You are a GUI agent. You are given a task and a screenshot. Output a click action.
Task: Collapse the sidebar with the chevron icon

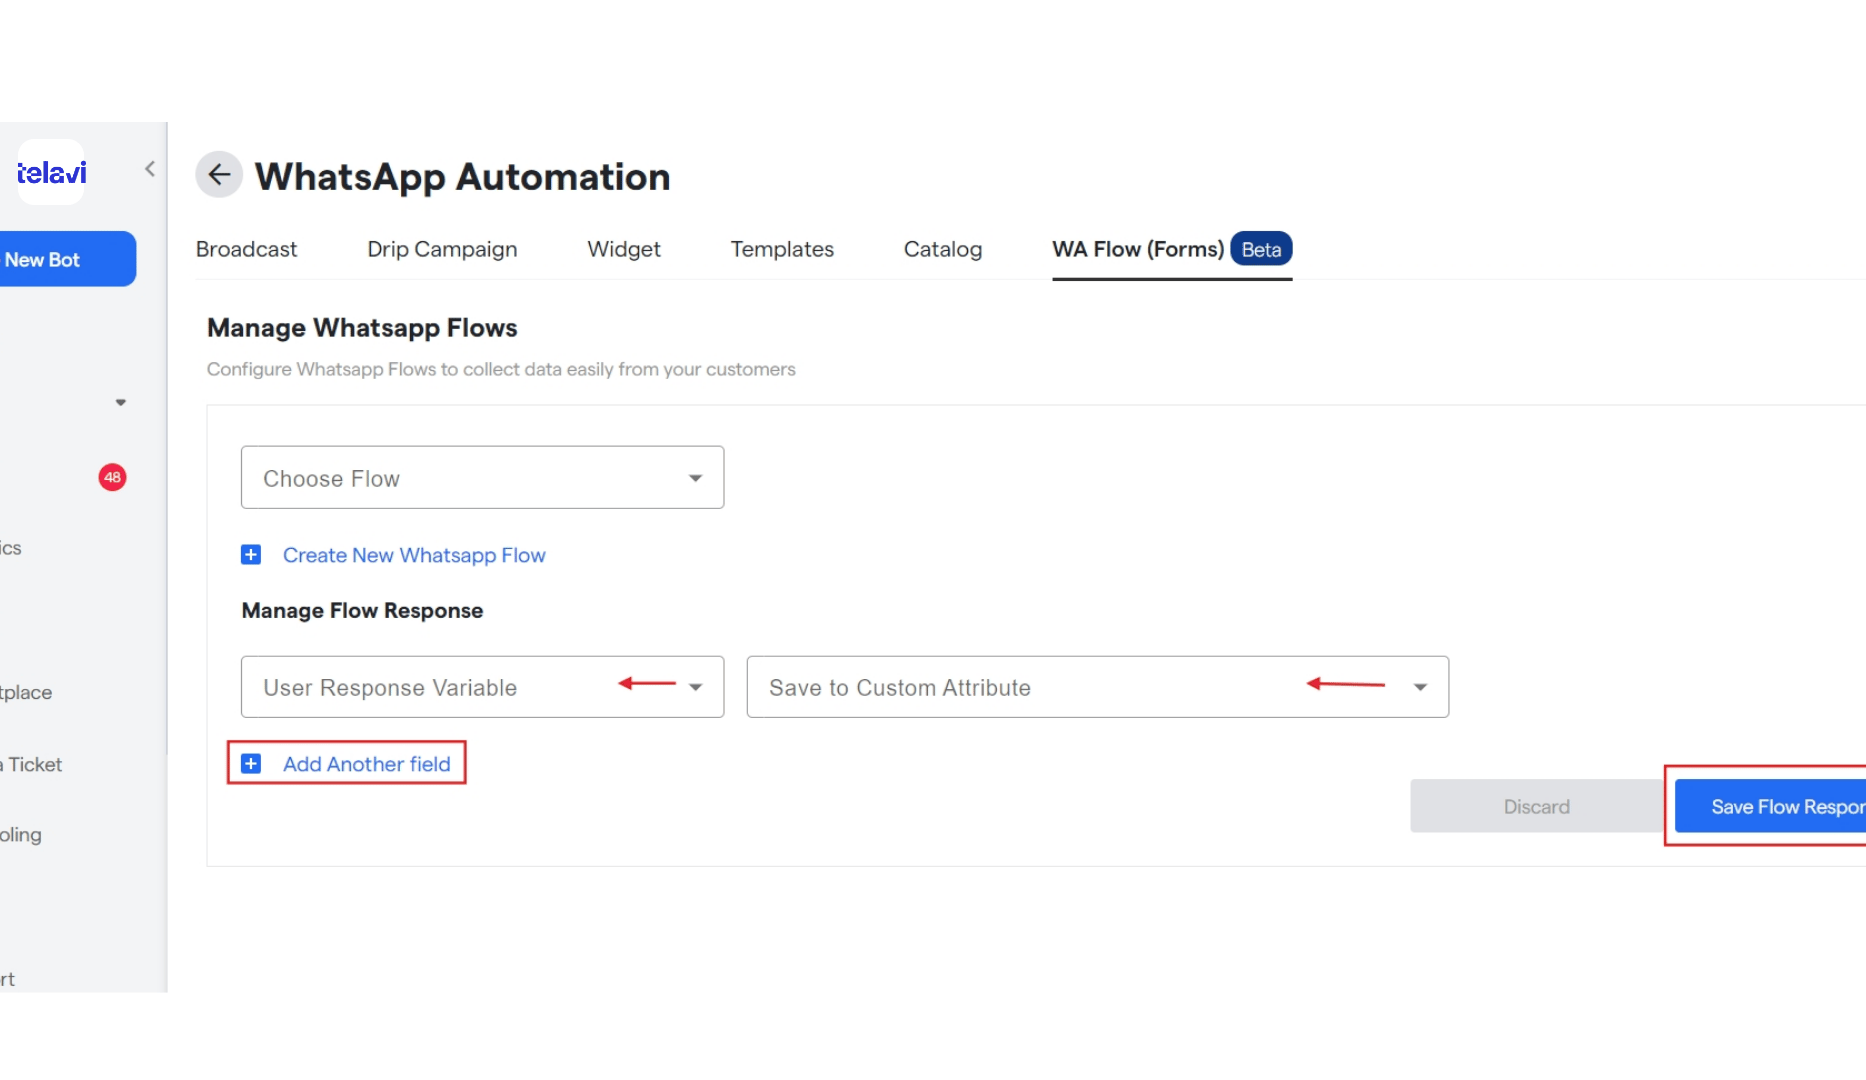coord(150,169)
